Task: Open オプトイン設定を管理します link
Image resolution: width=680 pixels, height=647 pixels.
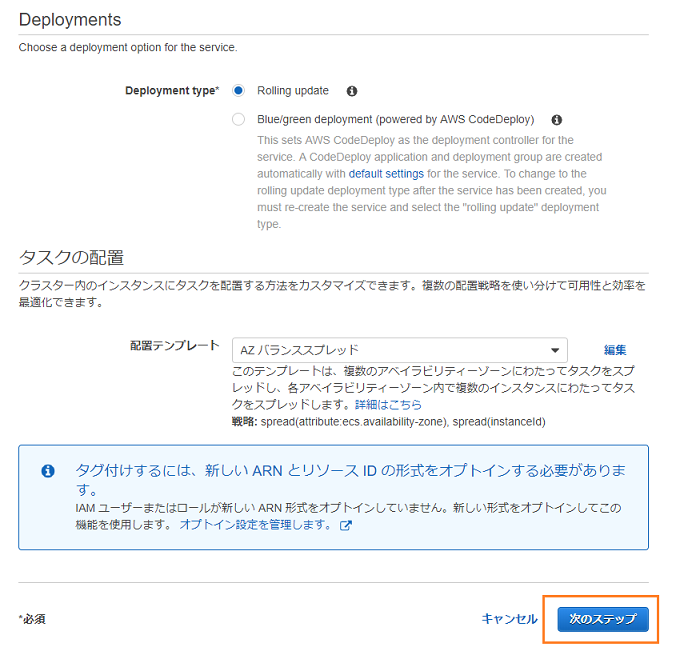Action: (255, 525)
